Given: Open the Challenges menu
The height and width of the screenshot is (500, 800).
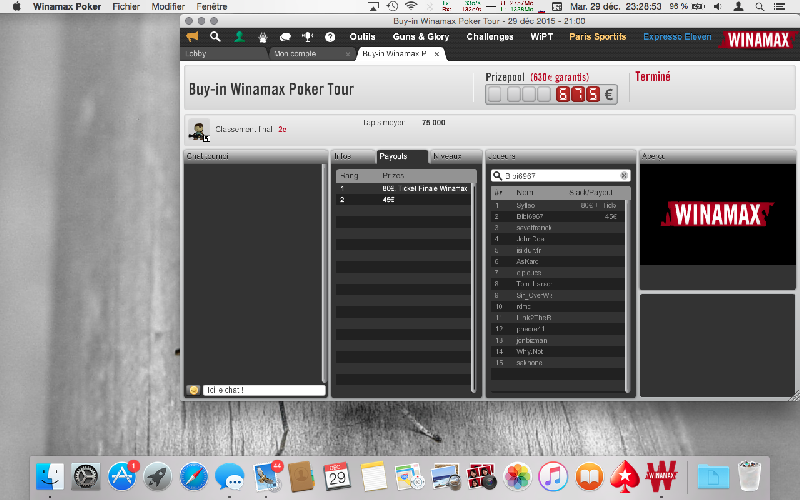Looking at the screenshot, I should click(x=490, y=37).
